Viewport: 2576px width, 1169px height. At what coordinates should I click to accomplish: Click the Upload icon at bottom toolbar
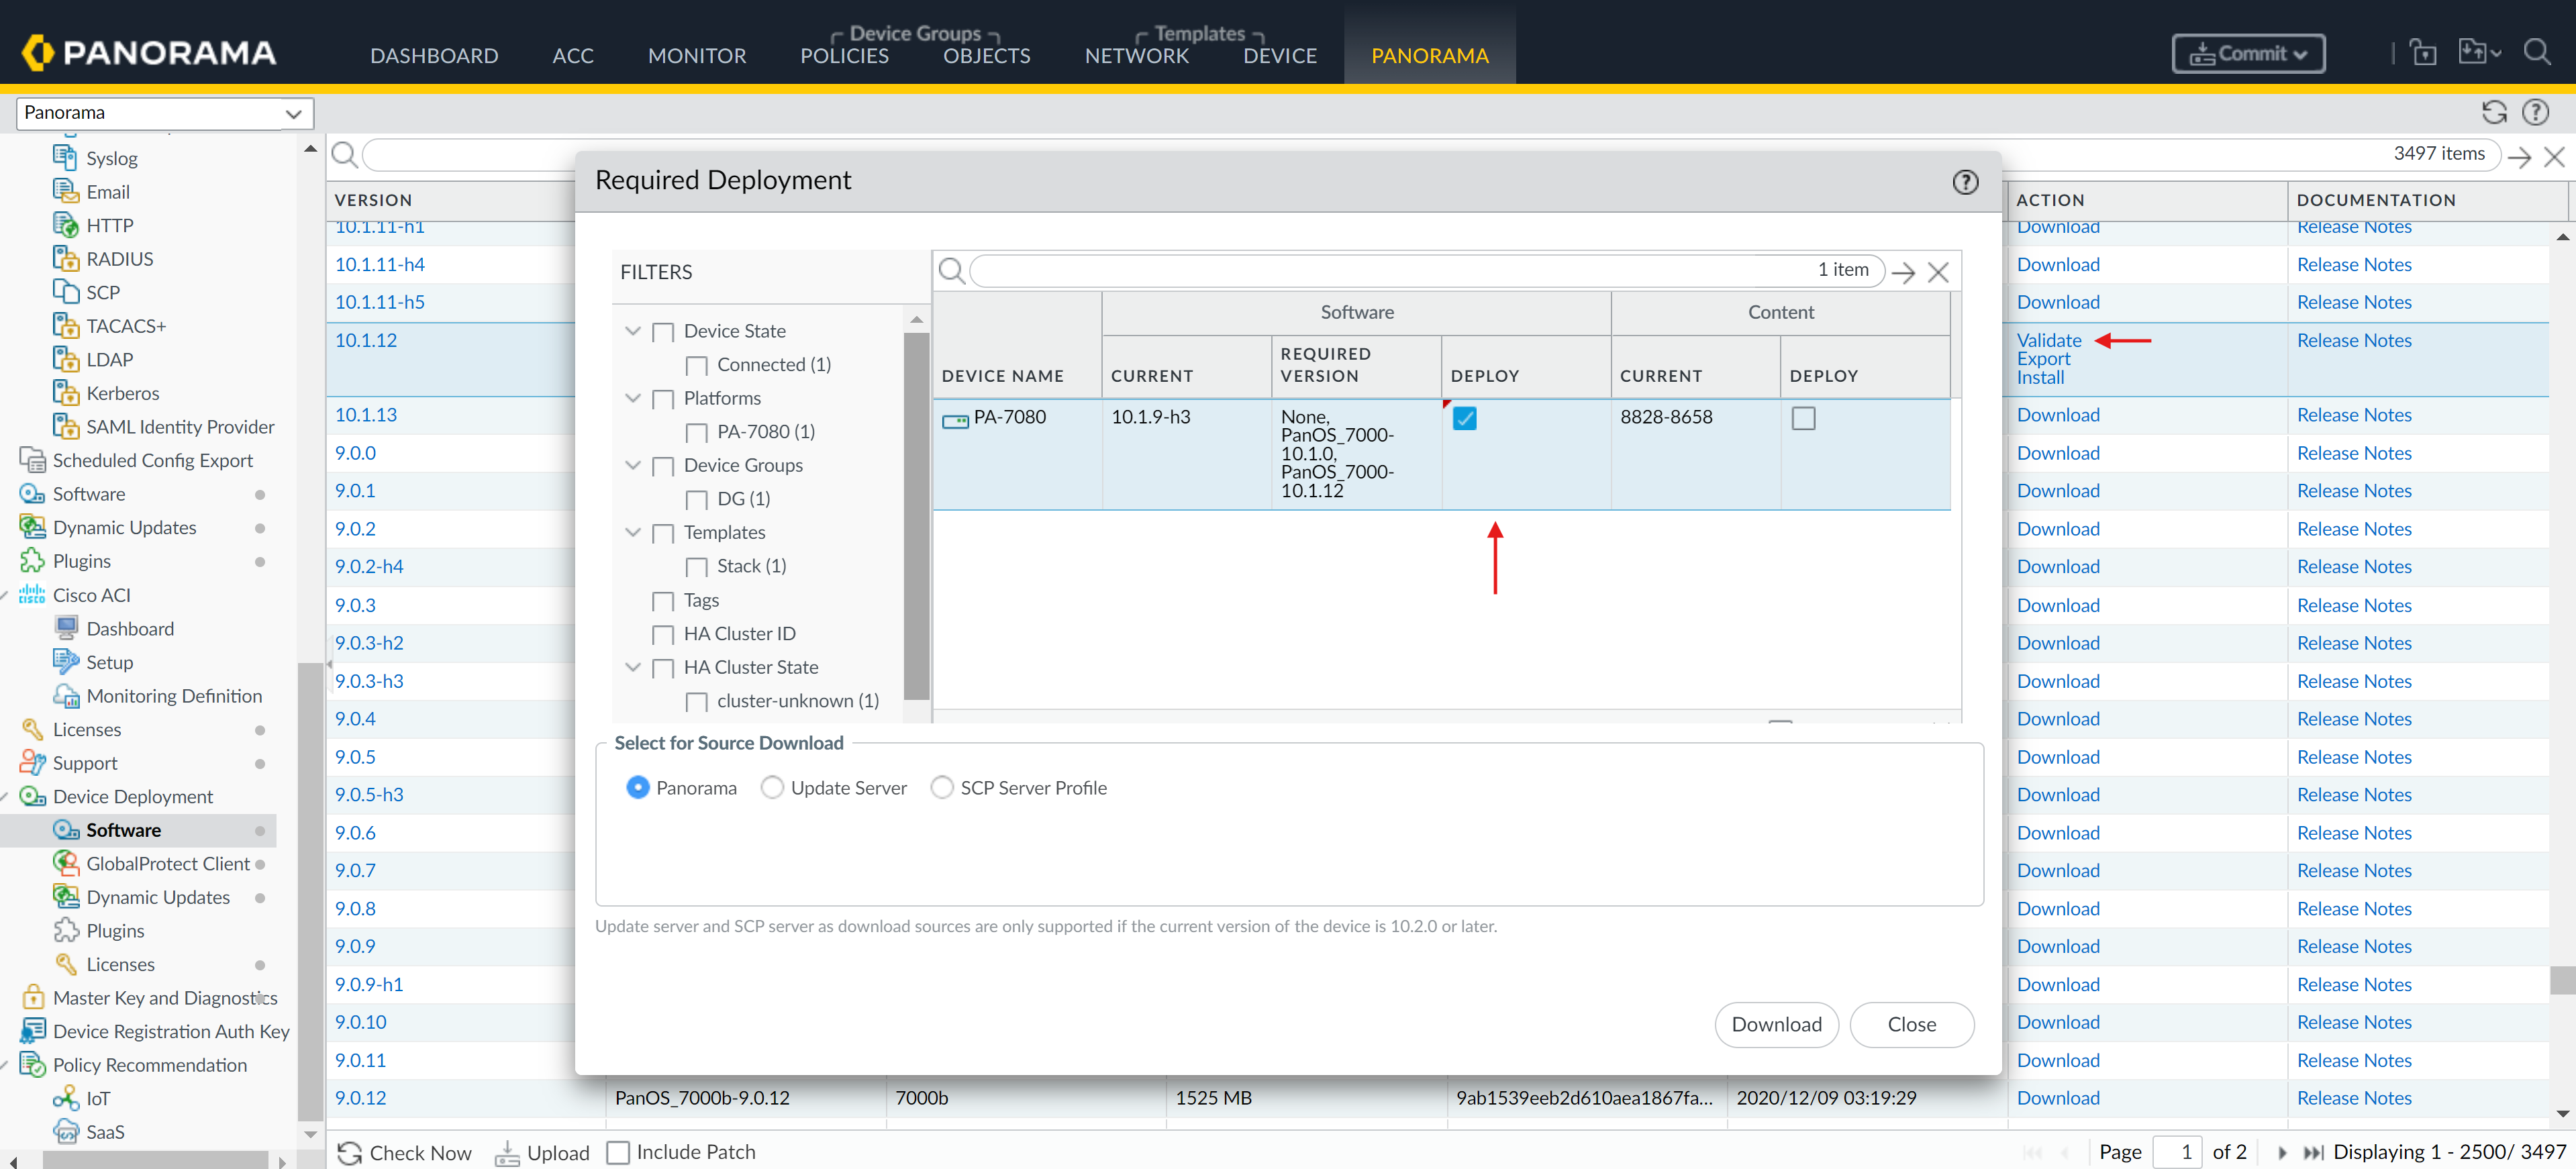(x=507, y=1153)
